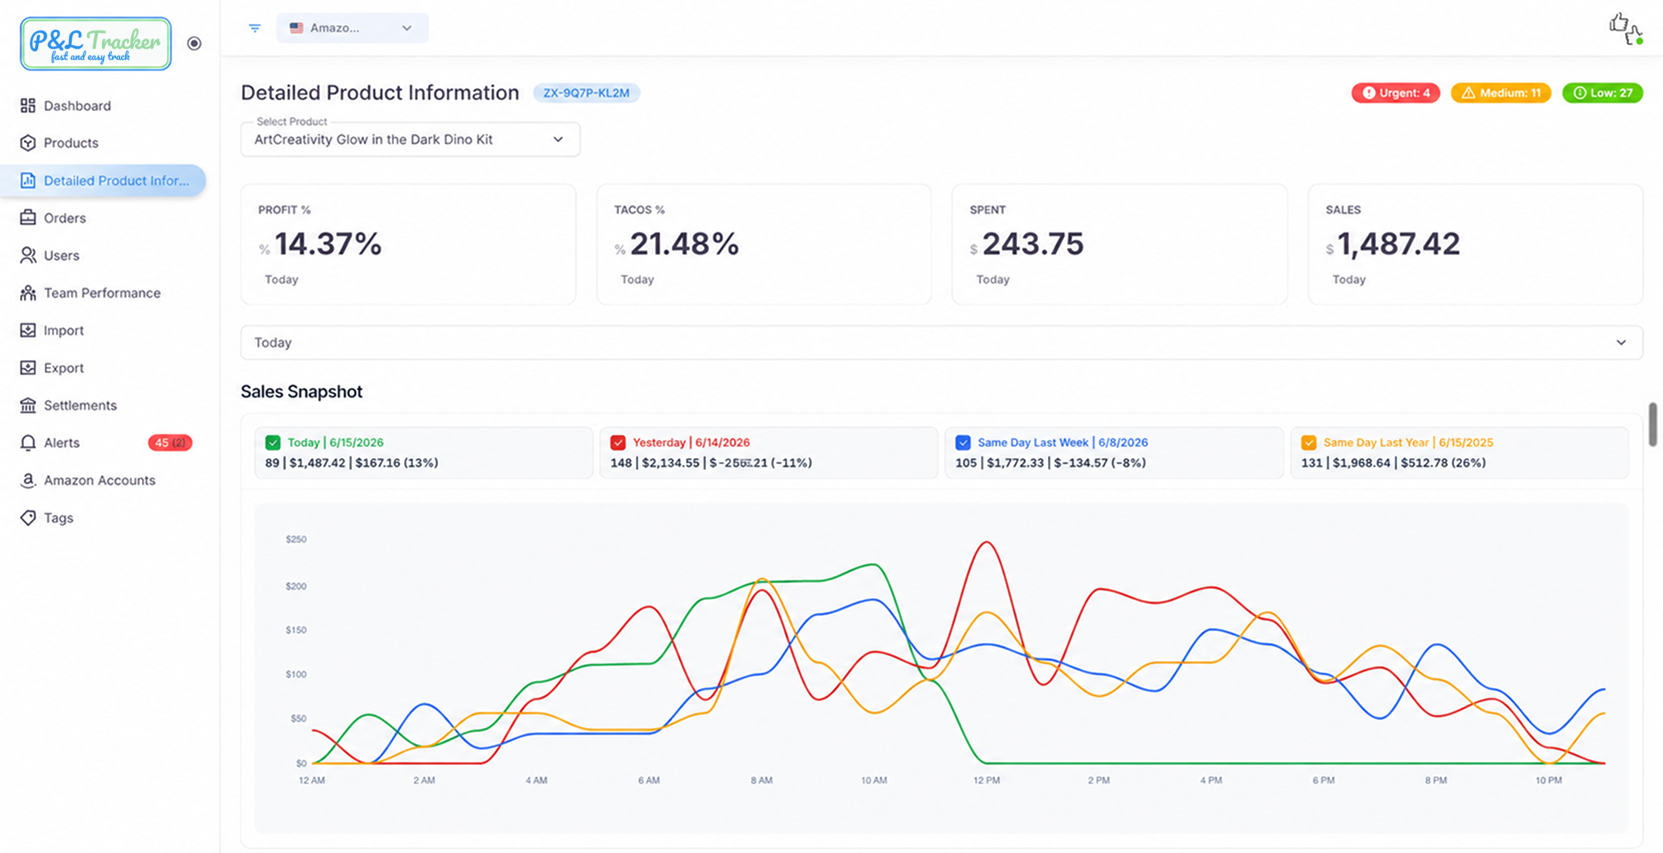Viewport: 1663px width, 853px height.
Task: Open the Amazon marketplace dropdown
Action: (352, 28)
